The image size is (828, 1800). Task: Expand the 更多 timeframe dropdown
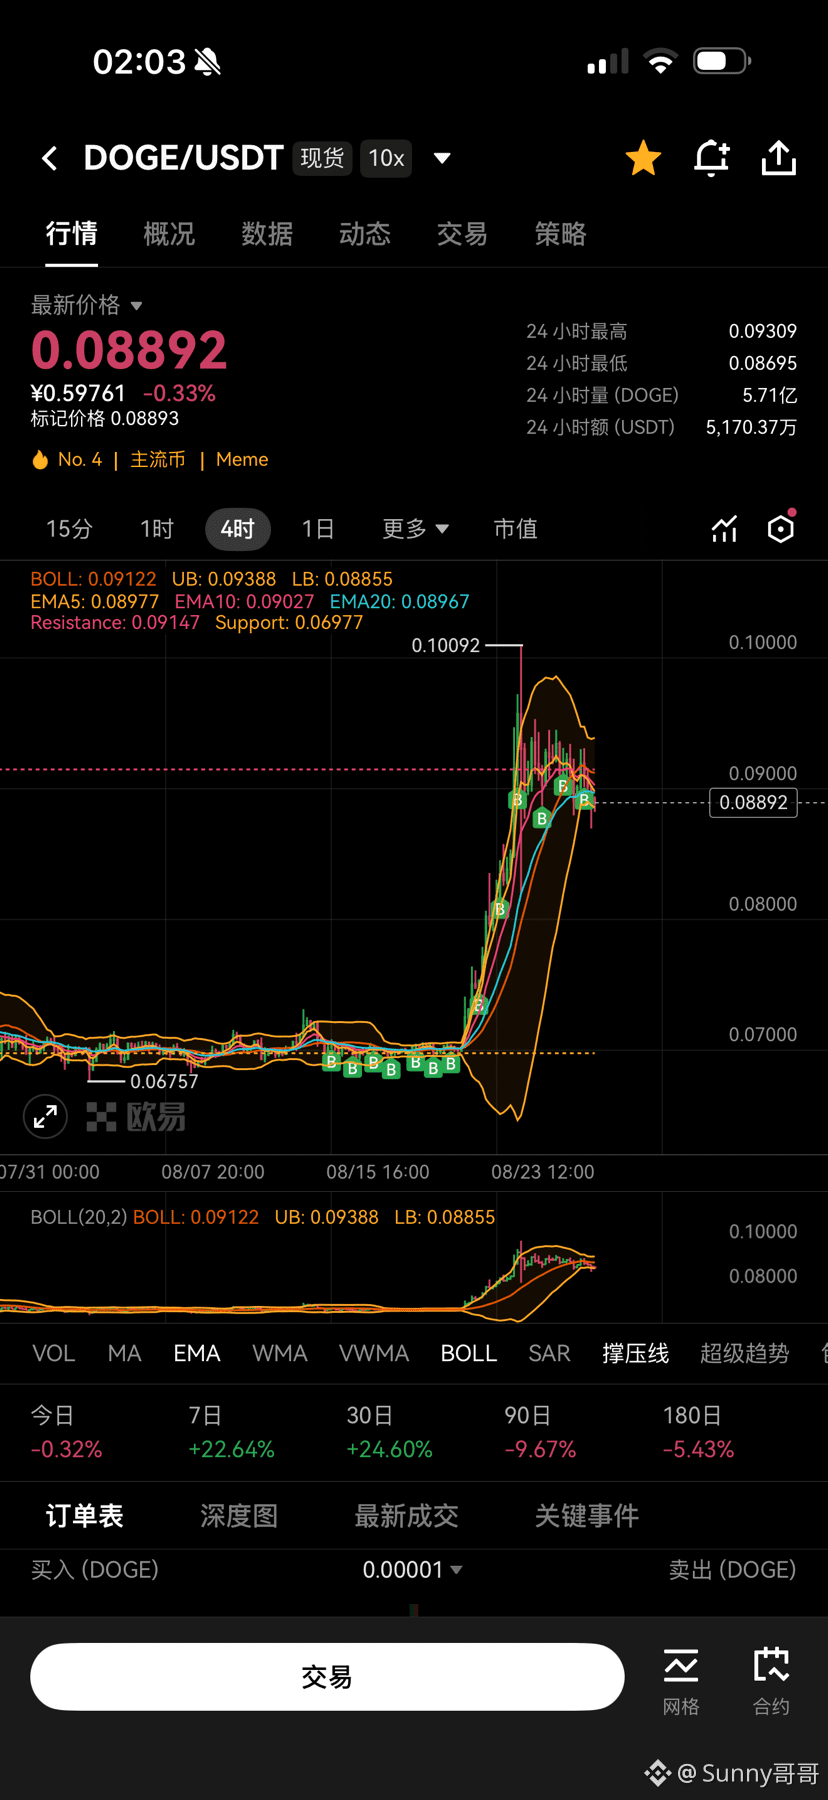[x=415, y=529]
